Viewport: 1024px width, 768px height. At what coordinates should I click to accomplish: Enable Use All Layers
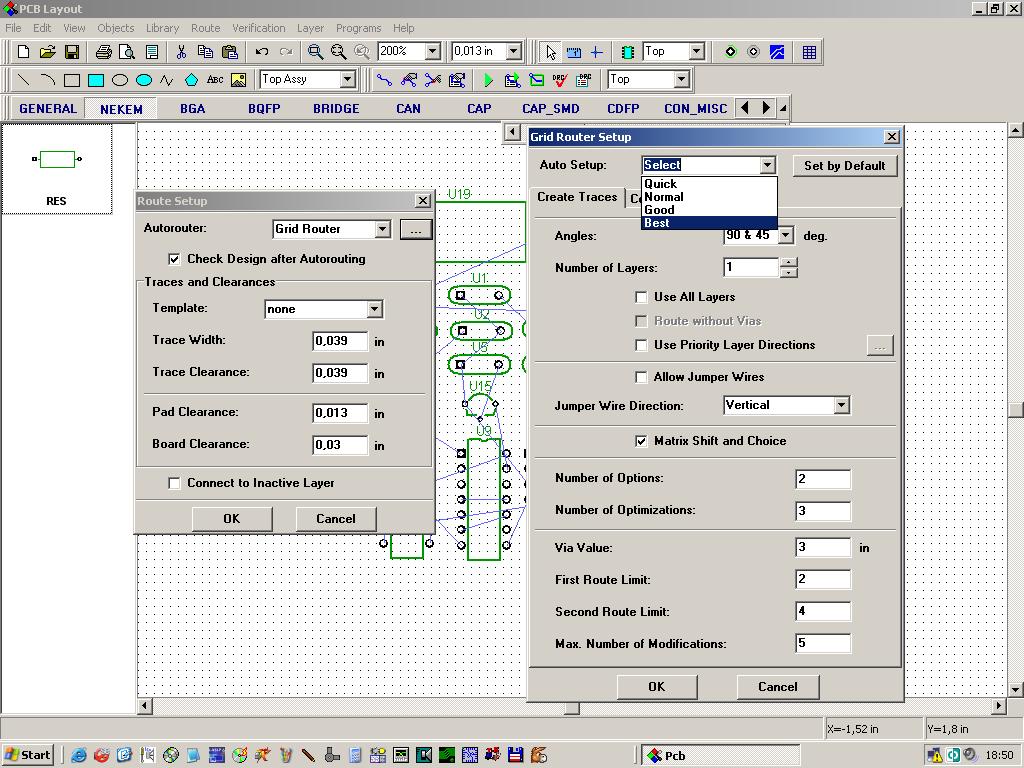pyautogui.click(x=641, y=297)
